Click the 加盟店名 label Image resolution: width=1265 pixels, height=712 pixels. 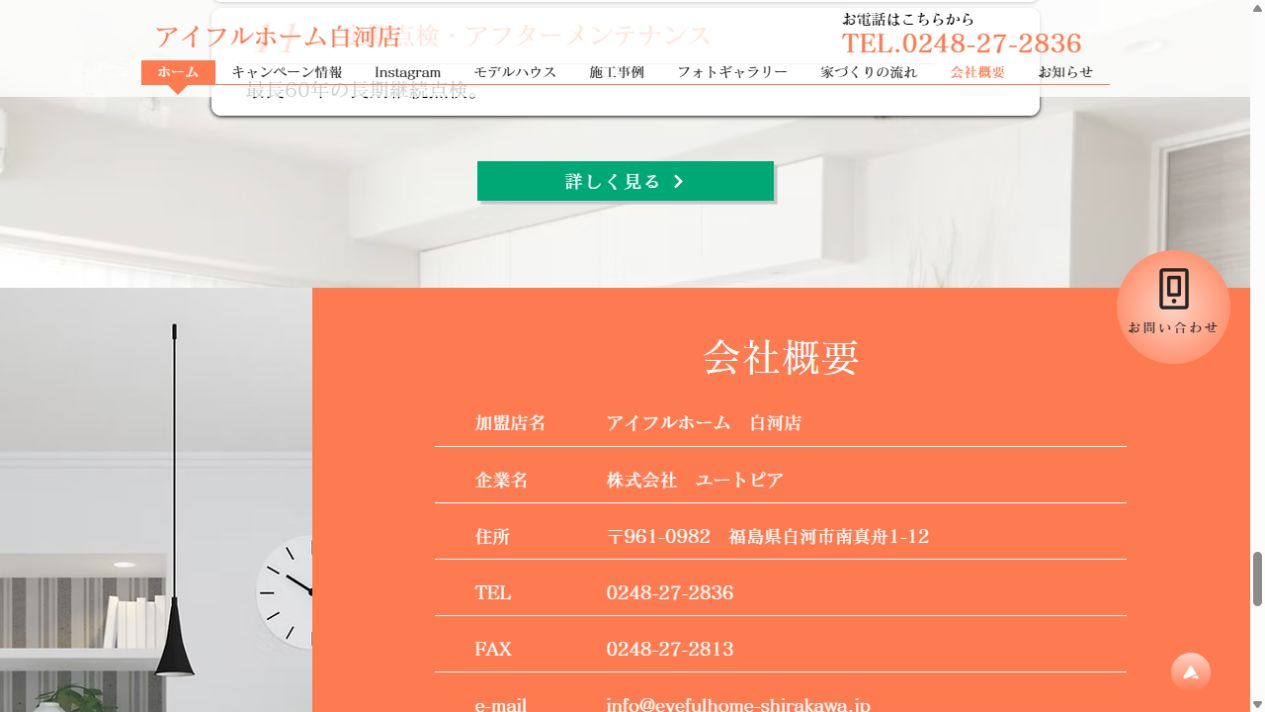(x=510, y=423)
